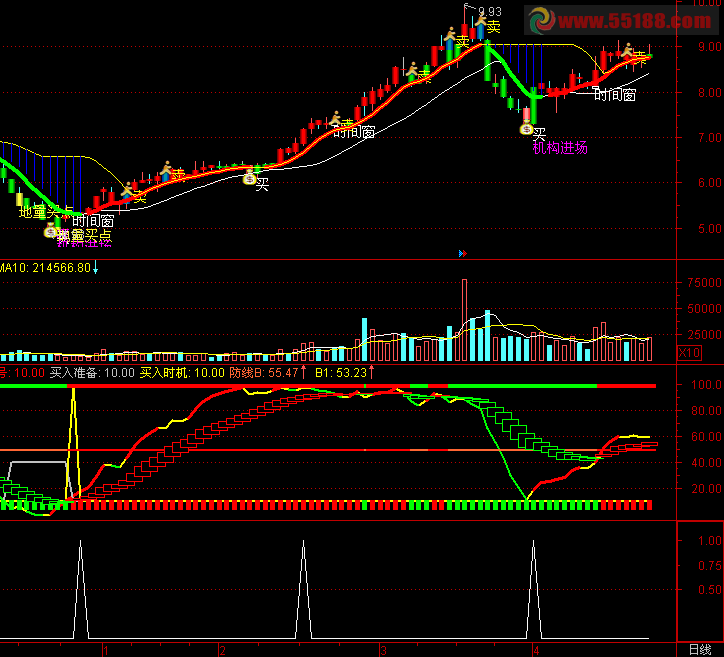Click the 7.00 price axis label
The width and height of the screenshot is (724, 657).
click(710, 138)
